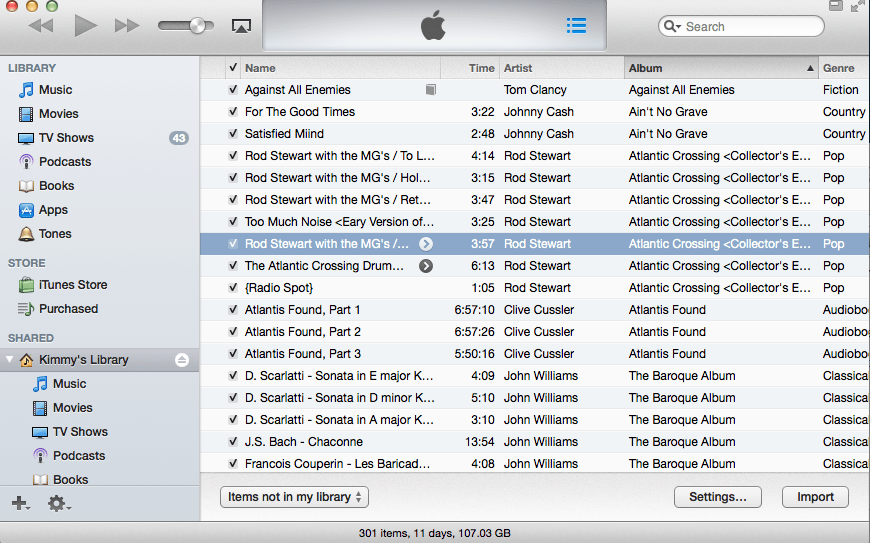Sort by the Time column header
870x543 pixels.
(470, 68)
